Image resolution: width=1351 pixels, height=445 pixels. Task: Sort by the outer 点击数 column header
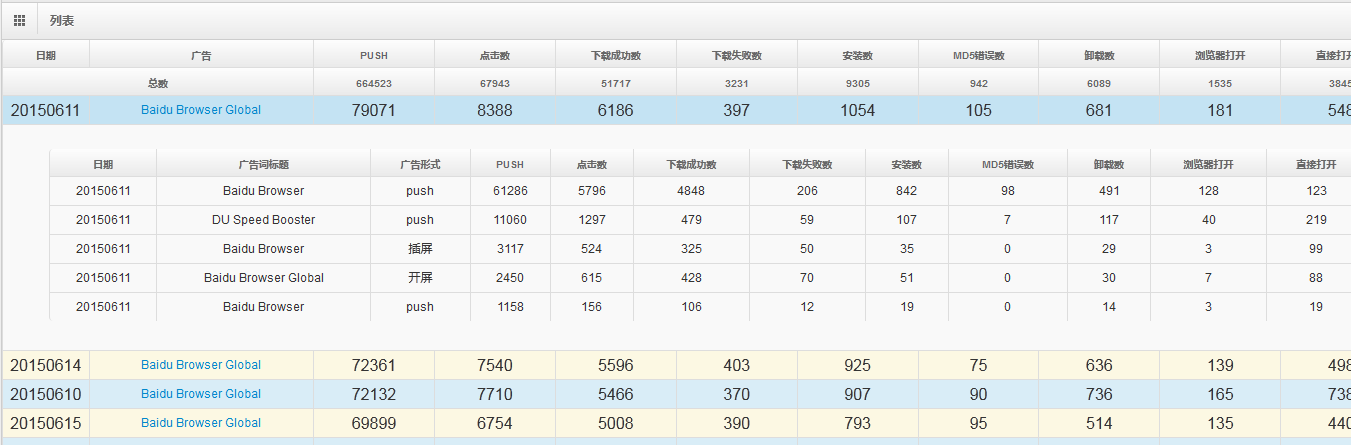(x=495, y=56)
